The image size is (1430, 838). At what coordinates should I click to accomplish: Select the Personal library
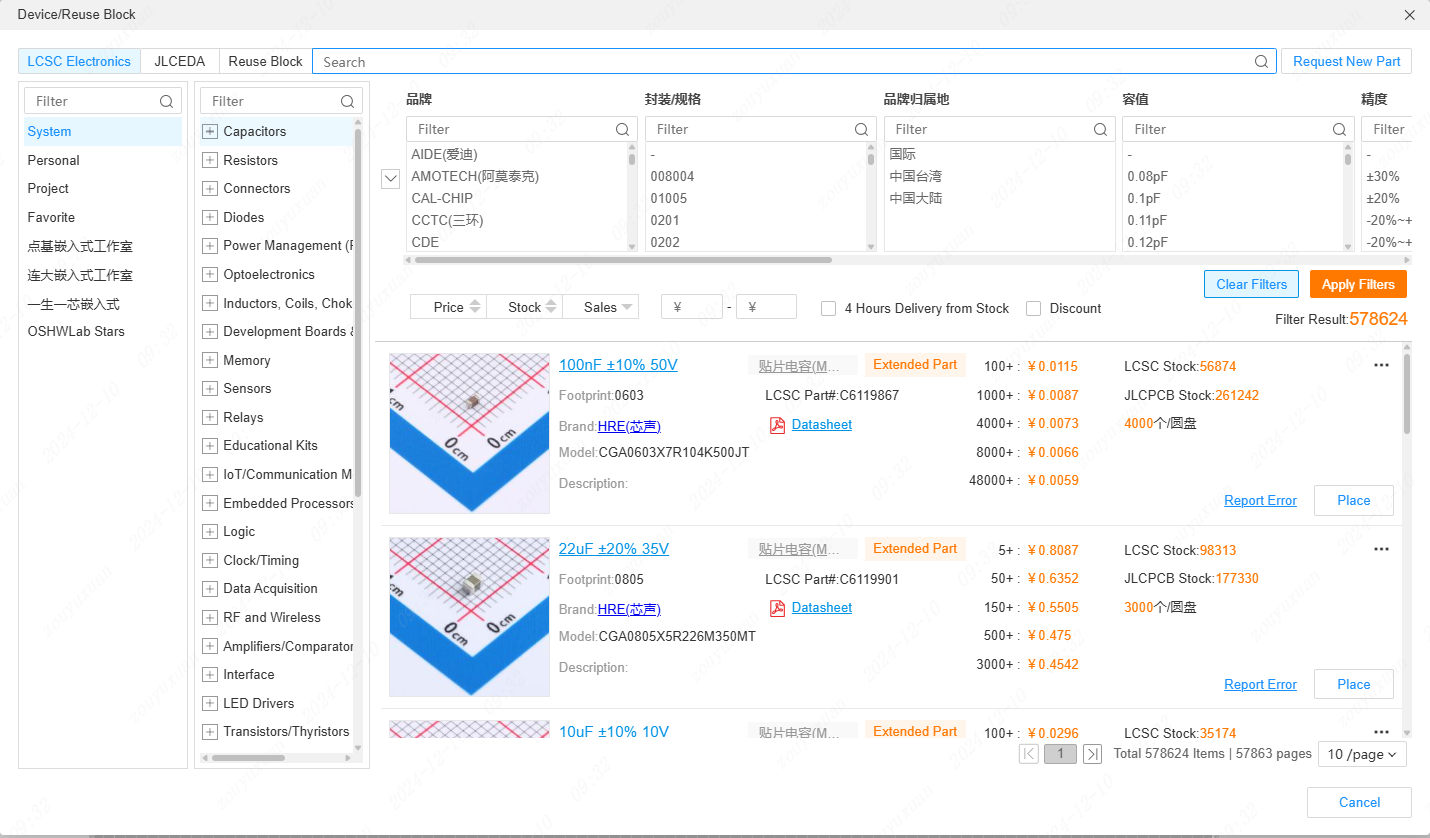53,160
